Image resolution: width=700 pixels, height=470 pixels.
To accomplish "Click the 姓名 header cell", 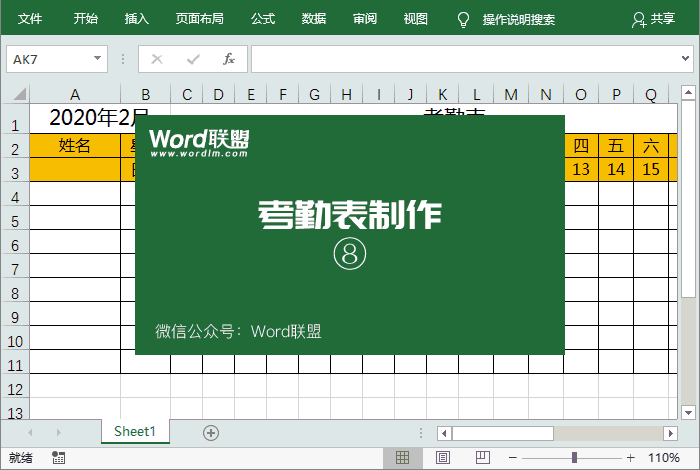I will point(75,146).
